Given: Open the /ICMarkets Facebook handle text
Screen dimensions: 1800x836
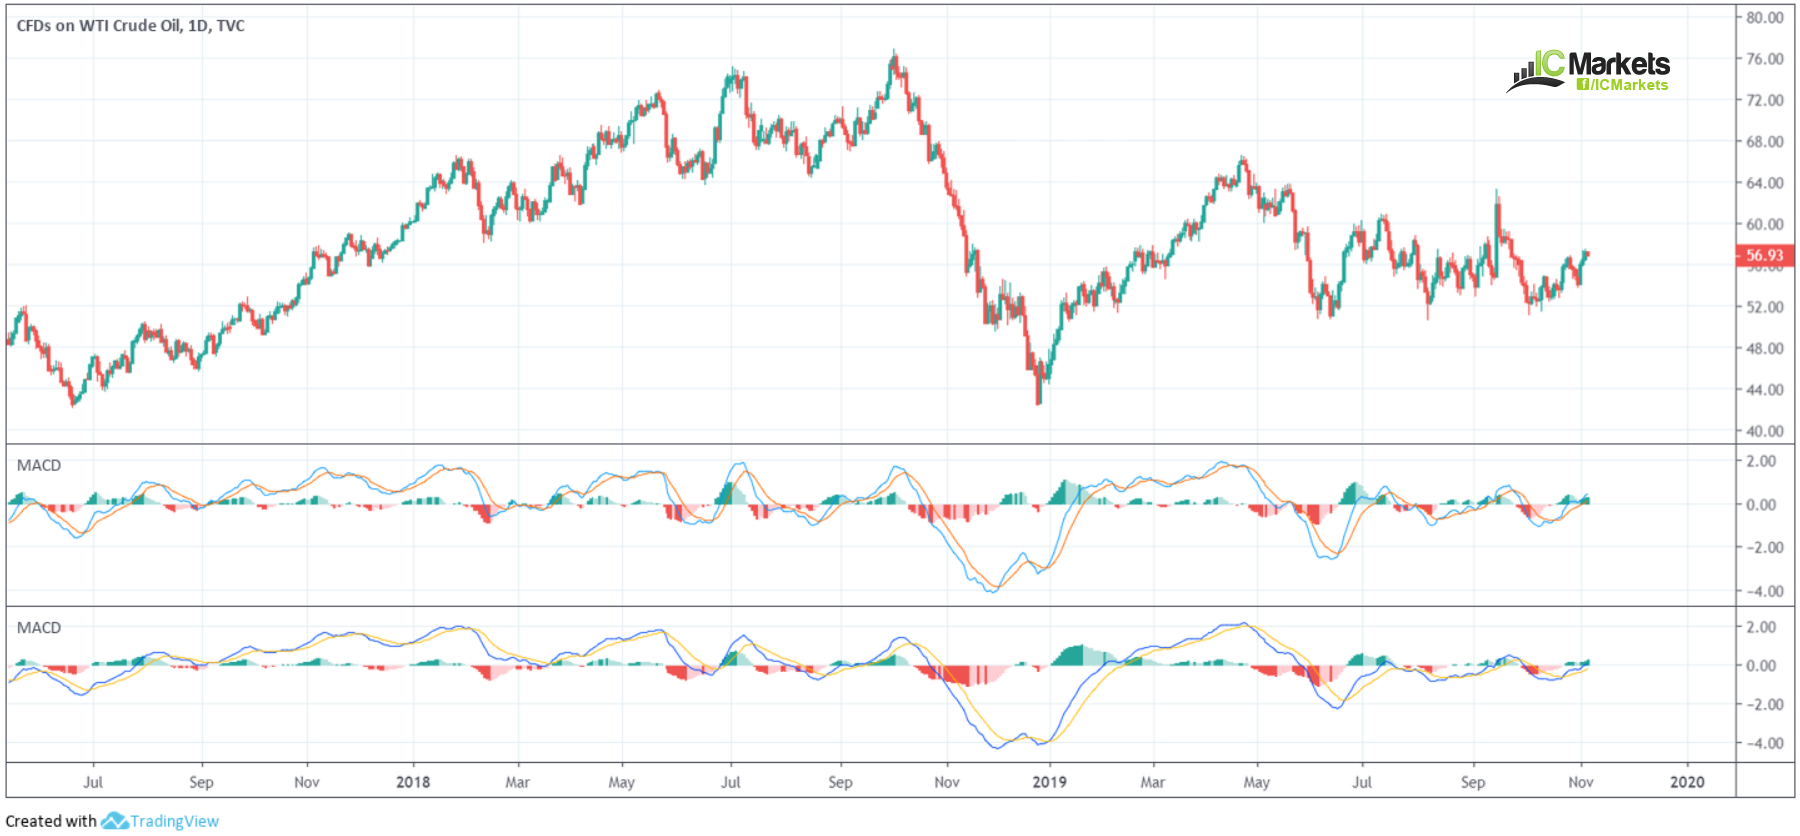Looking at the screenshot, I should (x=1629, y=85).
